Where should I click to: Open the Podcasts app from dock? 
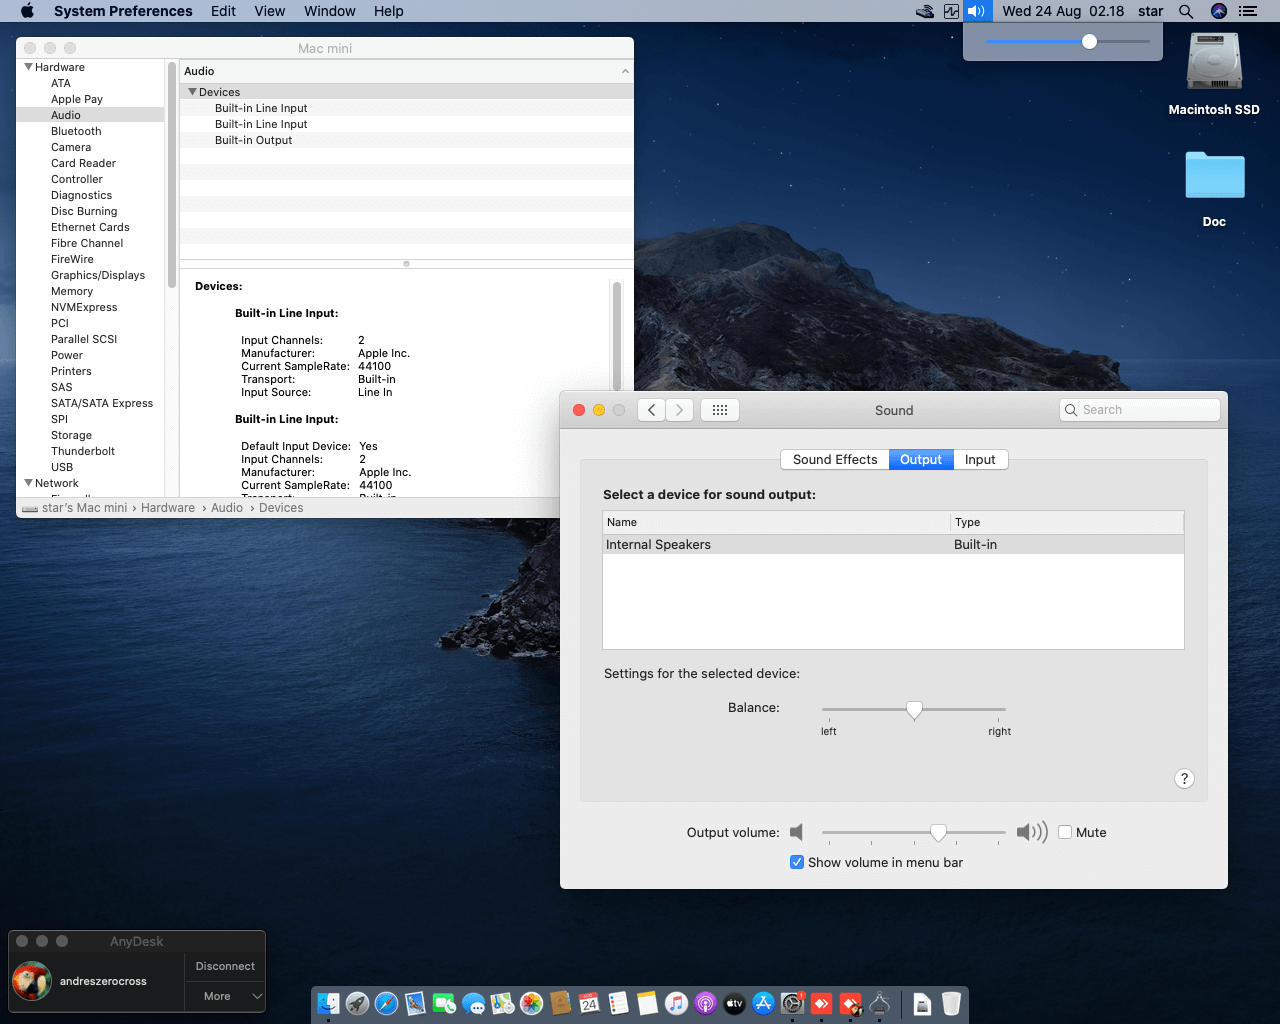click(705, 1003)
